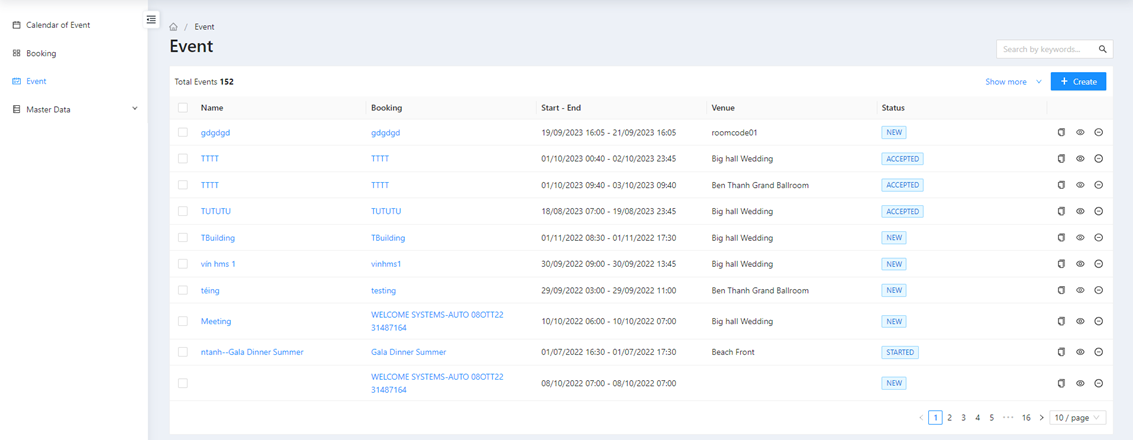Select the checkbox beside the Meeting event

[183, 322]
